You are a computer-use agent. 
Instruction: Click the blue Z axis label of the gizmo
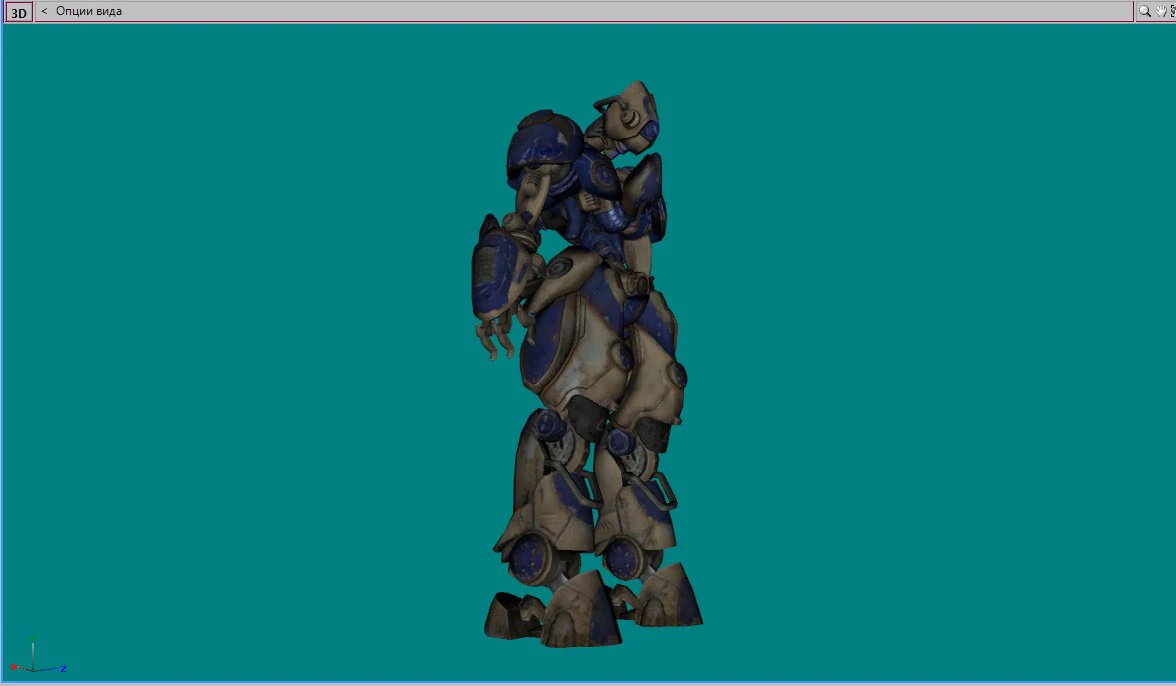(x=63, y=669)
